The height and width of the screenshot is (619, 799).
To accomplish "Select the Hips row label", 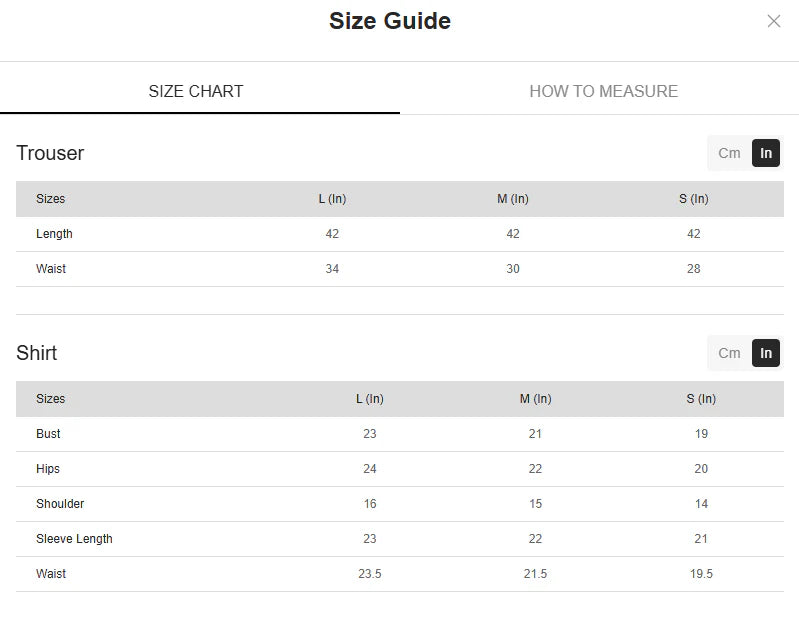I will pos(48,469).
